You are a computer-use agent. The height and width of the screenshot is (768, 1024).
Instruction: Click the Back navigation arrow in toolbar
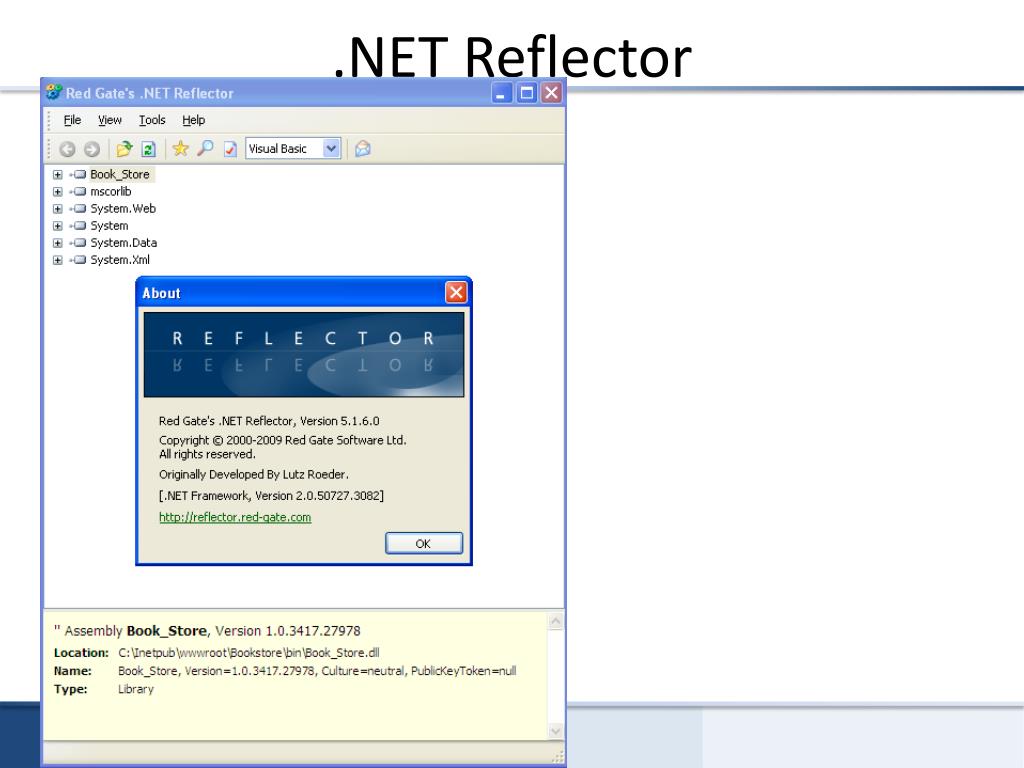(67, 149)
